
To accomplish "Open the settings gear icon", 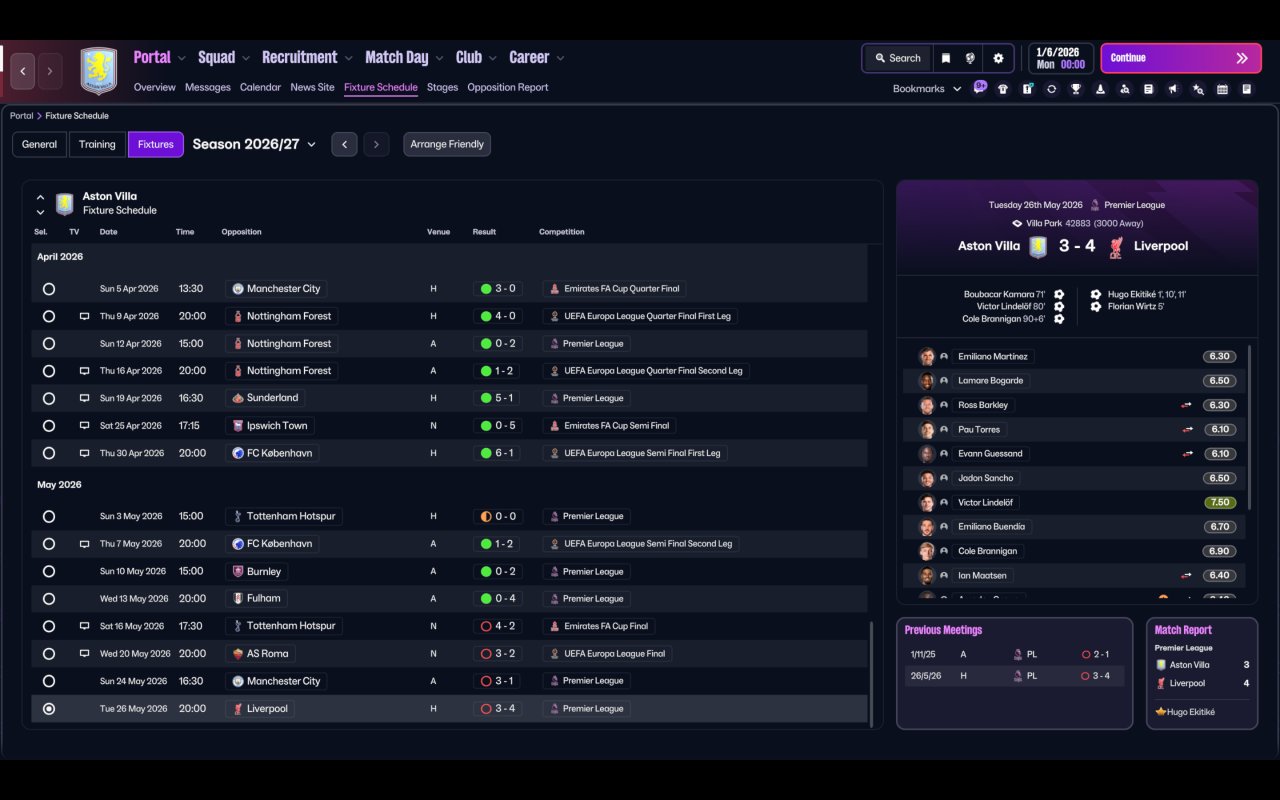I will click(998, 58).
